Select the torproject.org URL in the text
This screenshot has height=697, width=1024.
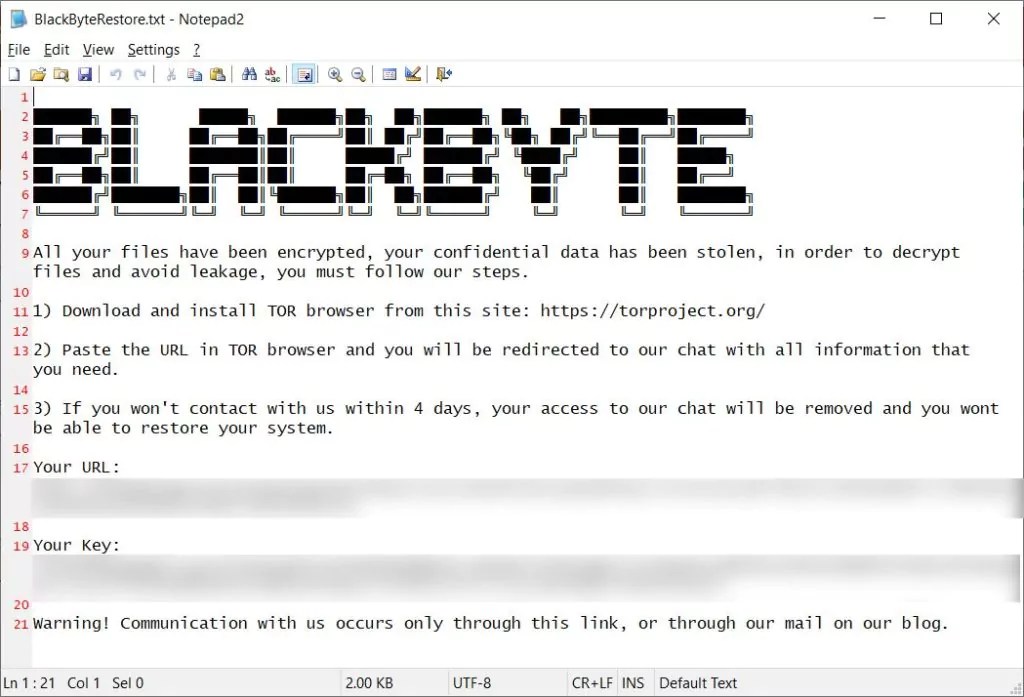point(652,310)
